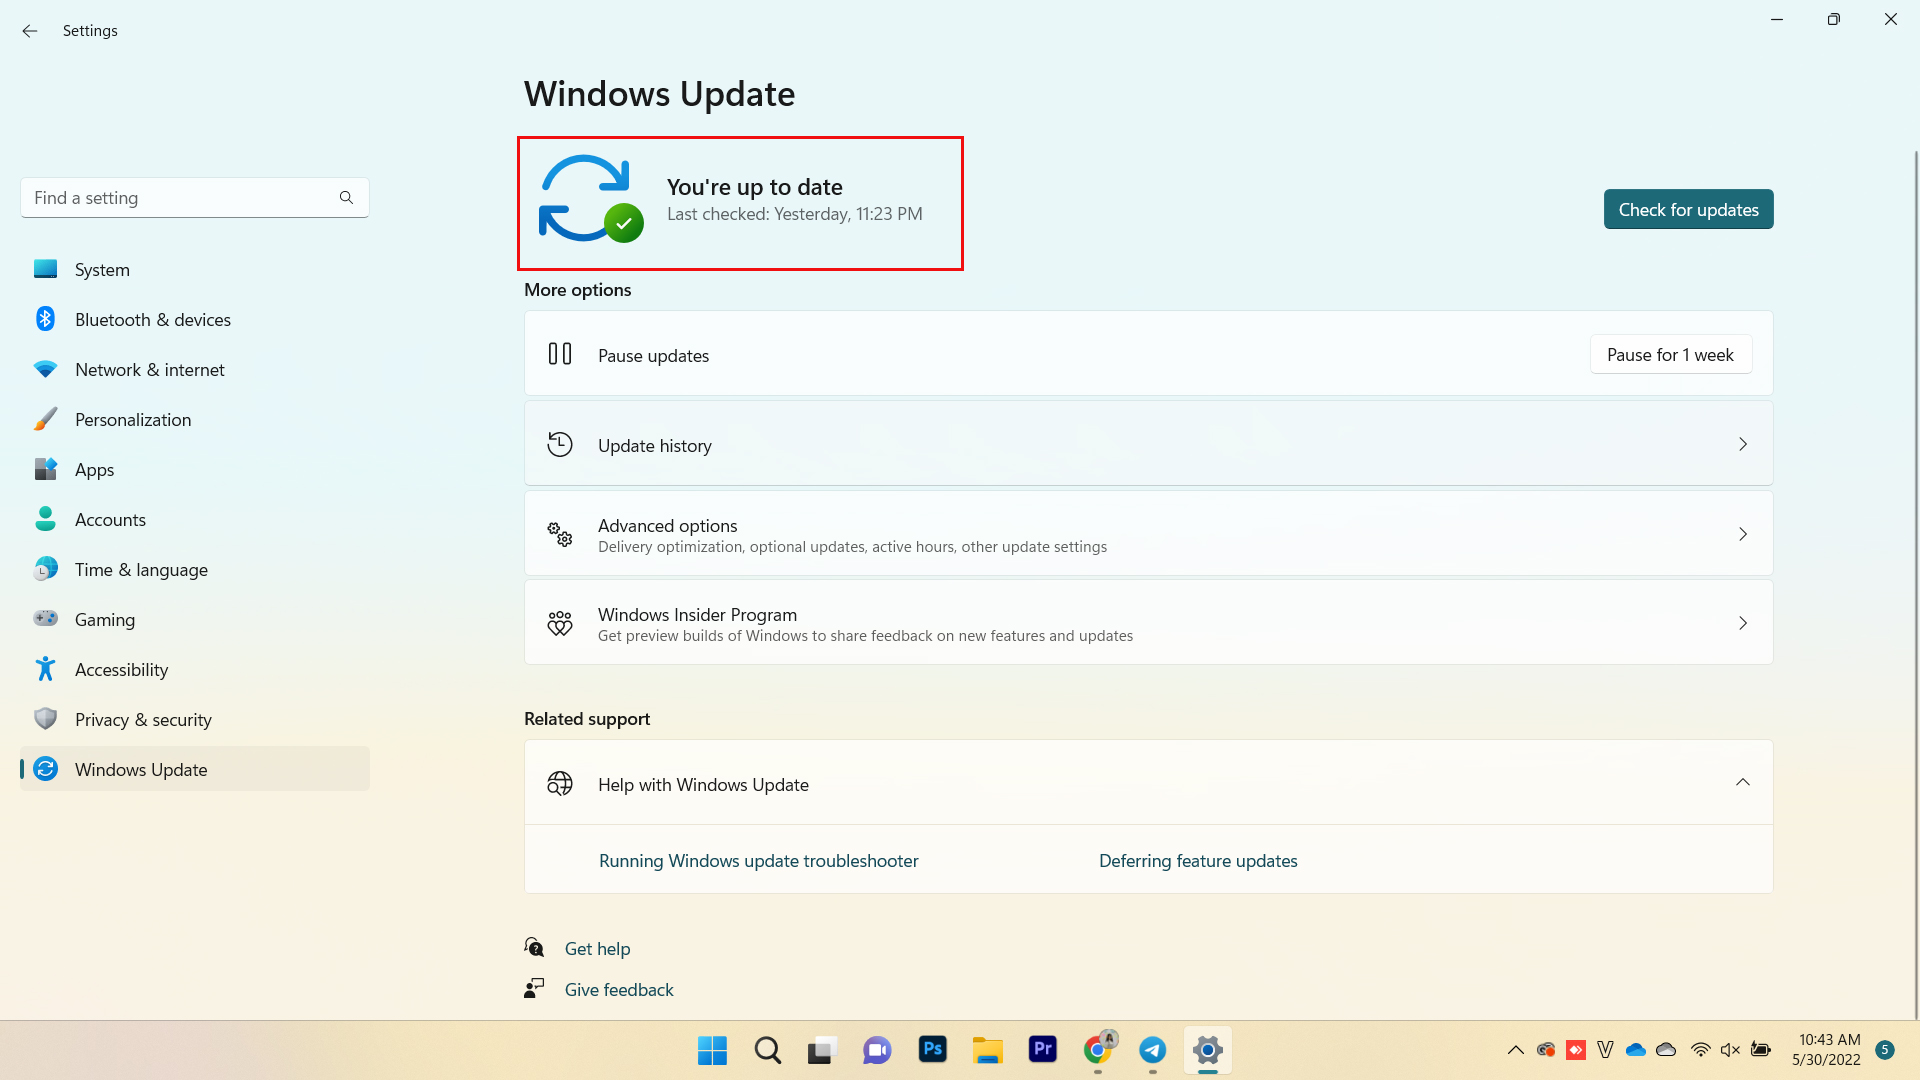The image size is (1920, 1080).
Task: Open Task View from taskbar
Action: 822,1050
